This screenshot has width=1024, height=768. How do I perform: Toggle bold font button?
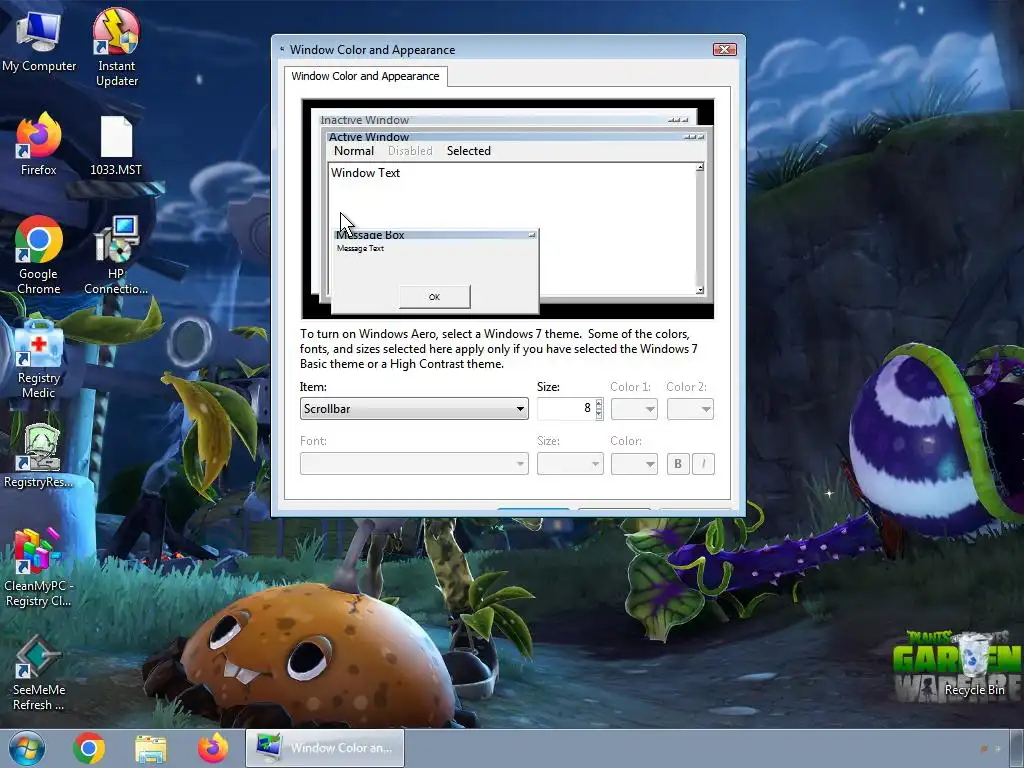point(678,464)
